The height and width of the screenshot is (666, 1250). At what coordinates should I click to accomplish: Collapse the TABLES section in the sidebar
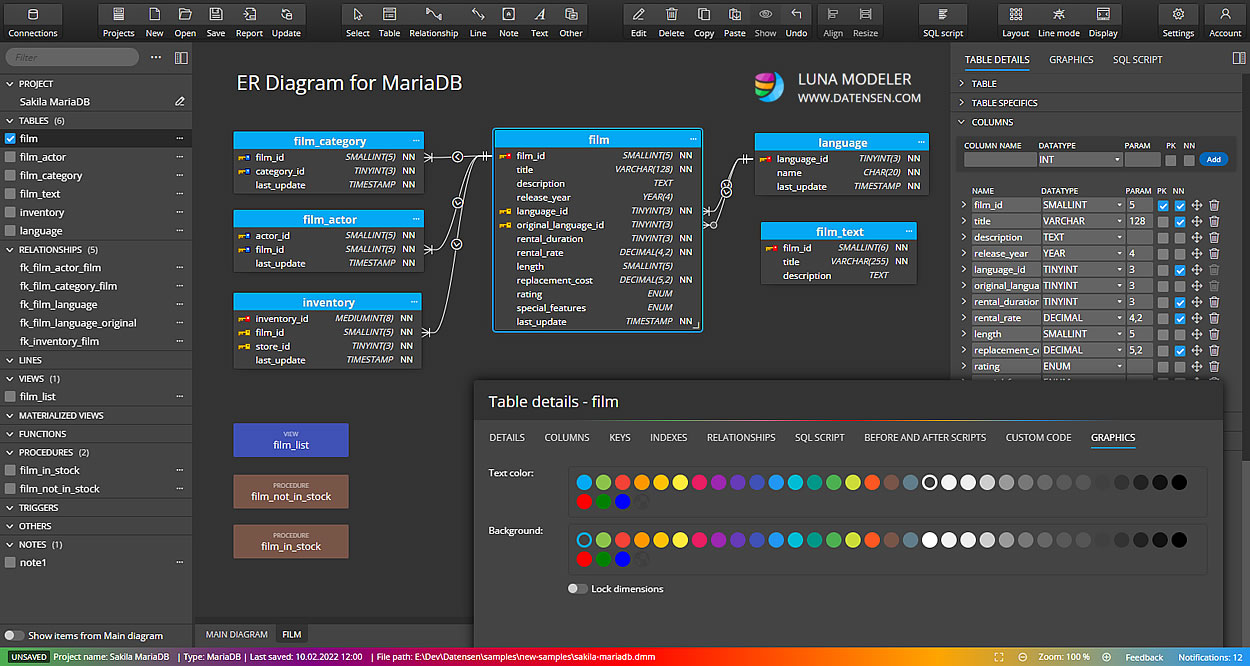click(10, 120)
